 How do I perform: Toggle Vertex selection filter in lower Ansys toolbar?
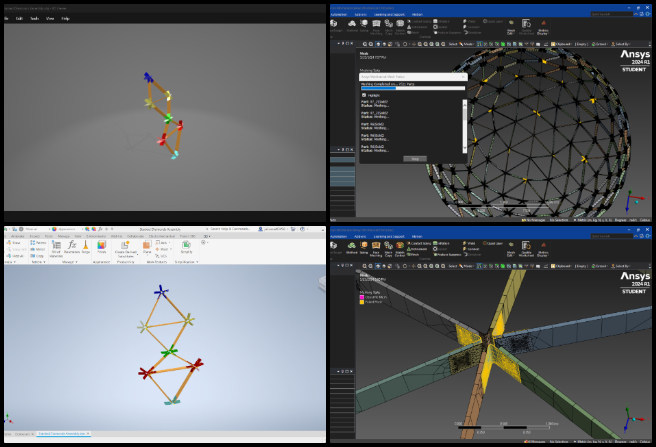point(486,266)
